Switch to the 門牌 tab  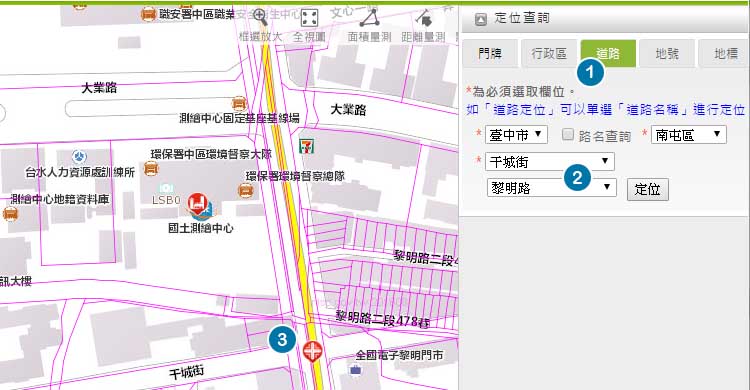point(490,53)
